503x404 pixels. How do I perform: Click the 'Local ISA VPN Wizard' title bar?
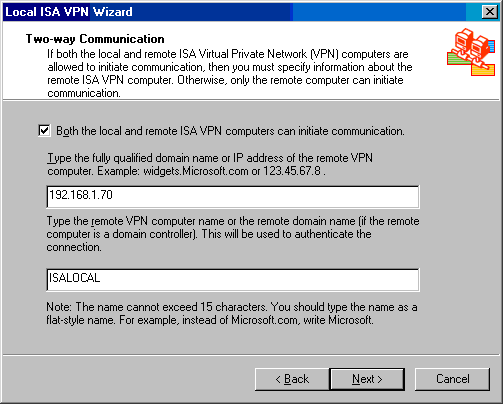pyautogui.click(x=233, y=12)
